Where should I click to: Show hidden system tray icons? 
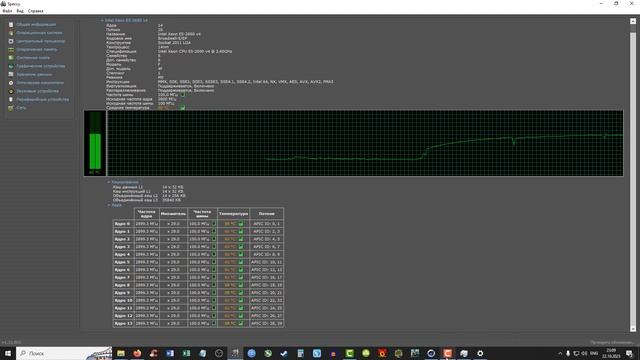click(x=560, y=353)
